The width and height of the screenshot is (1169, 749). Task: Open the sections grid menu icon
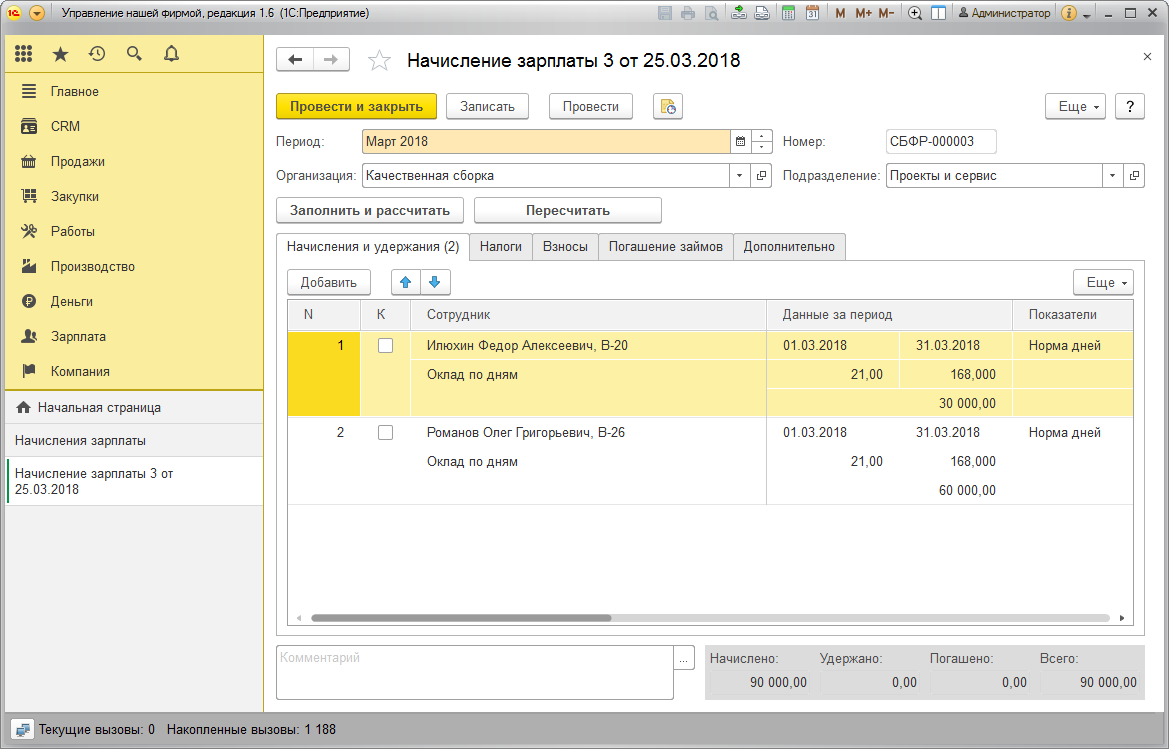click(24, 54)
